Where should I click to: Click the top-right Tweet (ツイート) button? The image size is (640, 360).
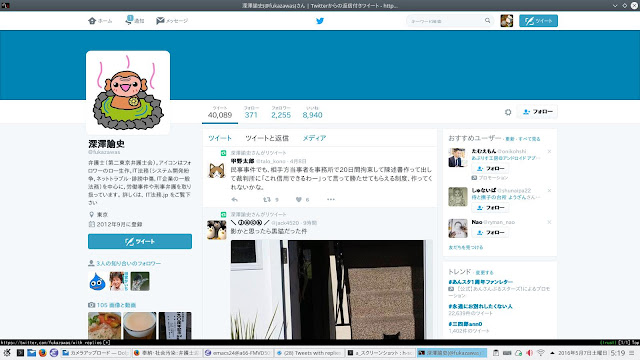[x=538, y=21]
